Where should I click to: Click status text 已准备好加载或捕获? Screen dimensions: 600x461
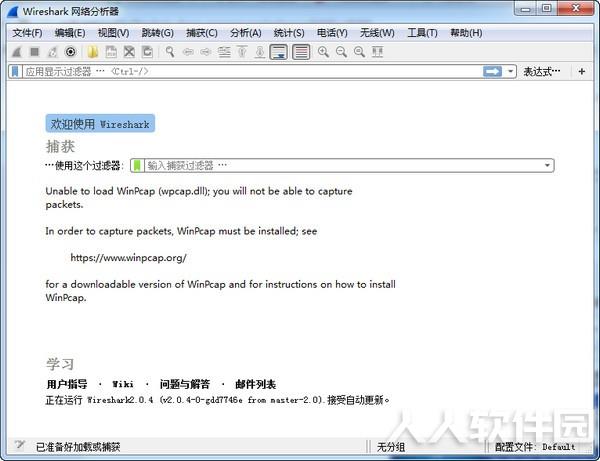coord(78,447)
